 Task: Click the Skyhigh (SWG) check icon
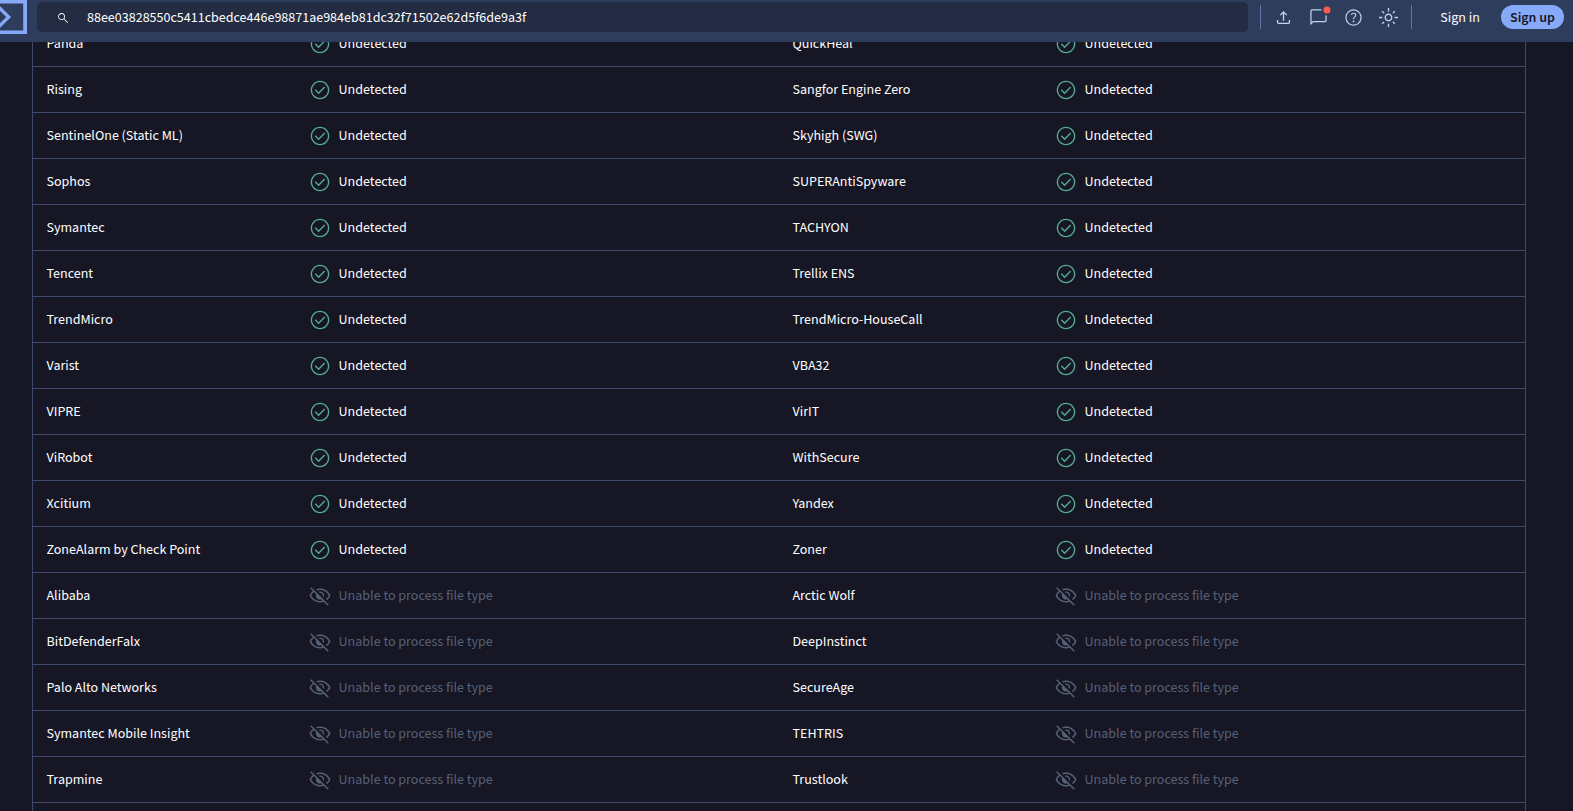pyautogui.click(x=1066, y=136)
